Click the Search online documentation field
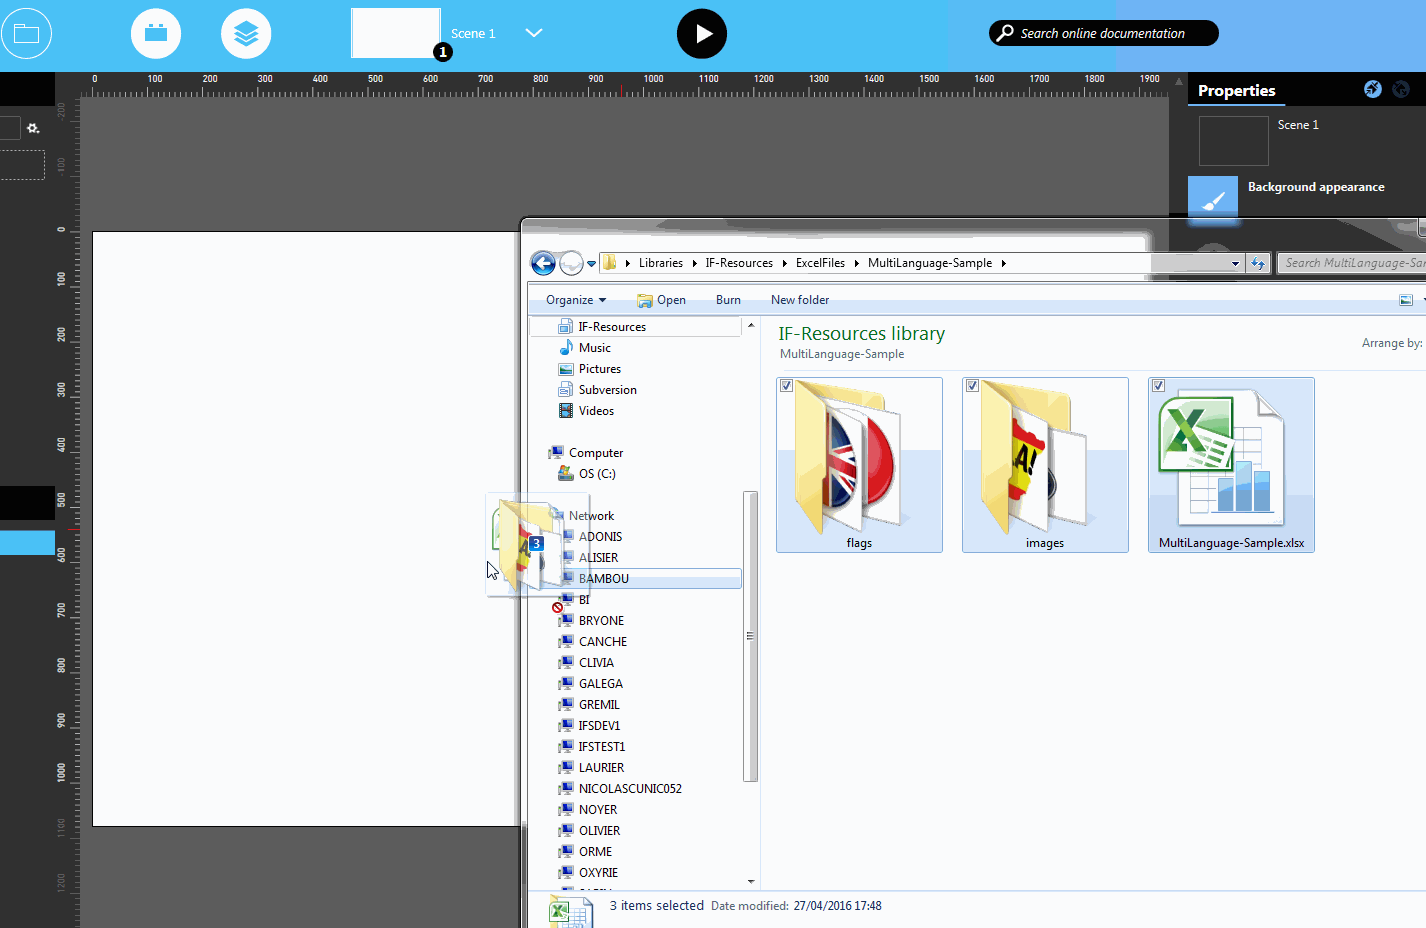The height and width of the screenshot is (928, 1426). point(1103,33)
